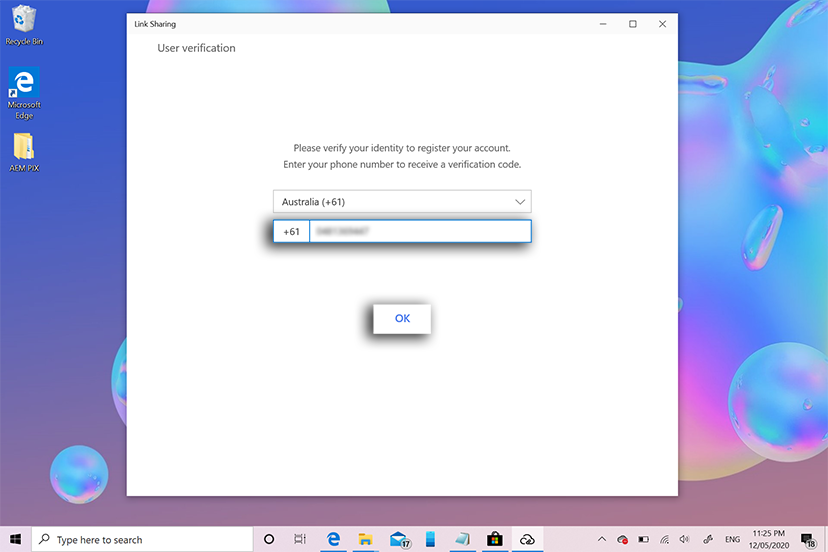This screenshot has height=552, width=828.
Task: Launch Edge from the taskbar
Action: 333,539
